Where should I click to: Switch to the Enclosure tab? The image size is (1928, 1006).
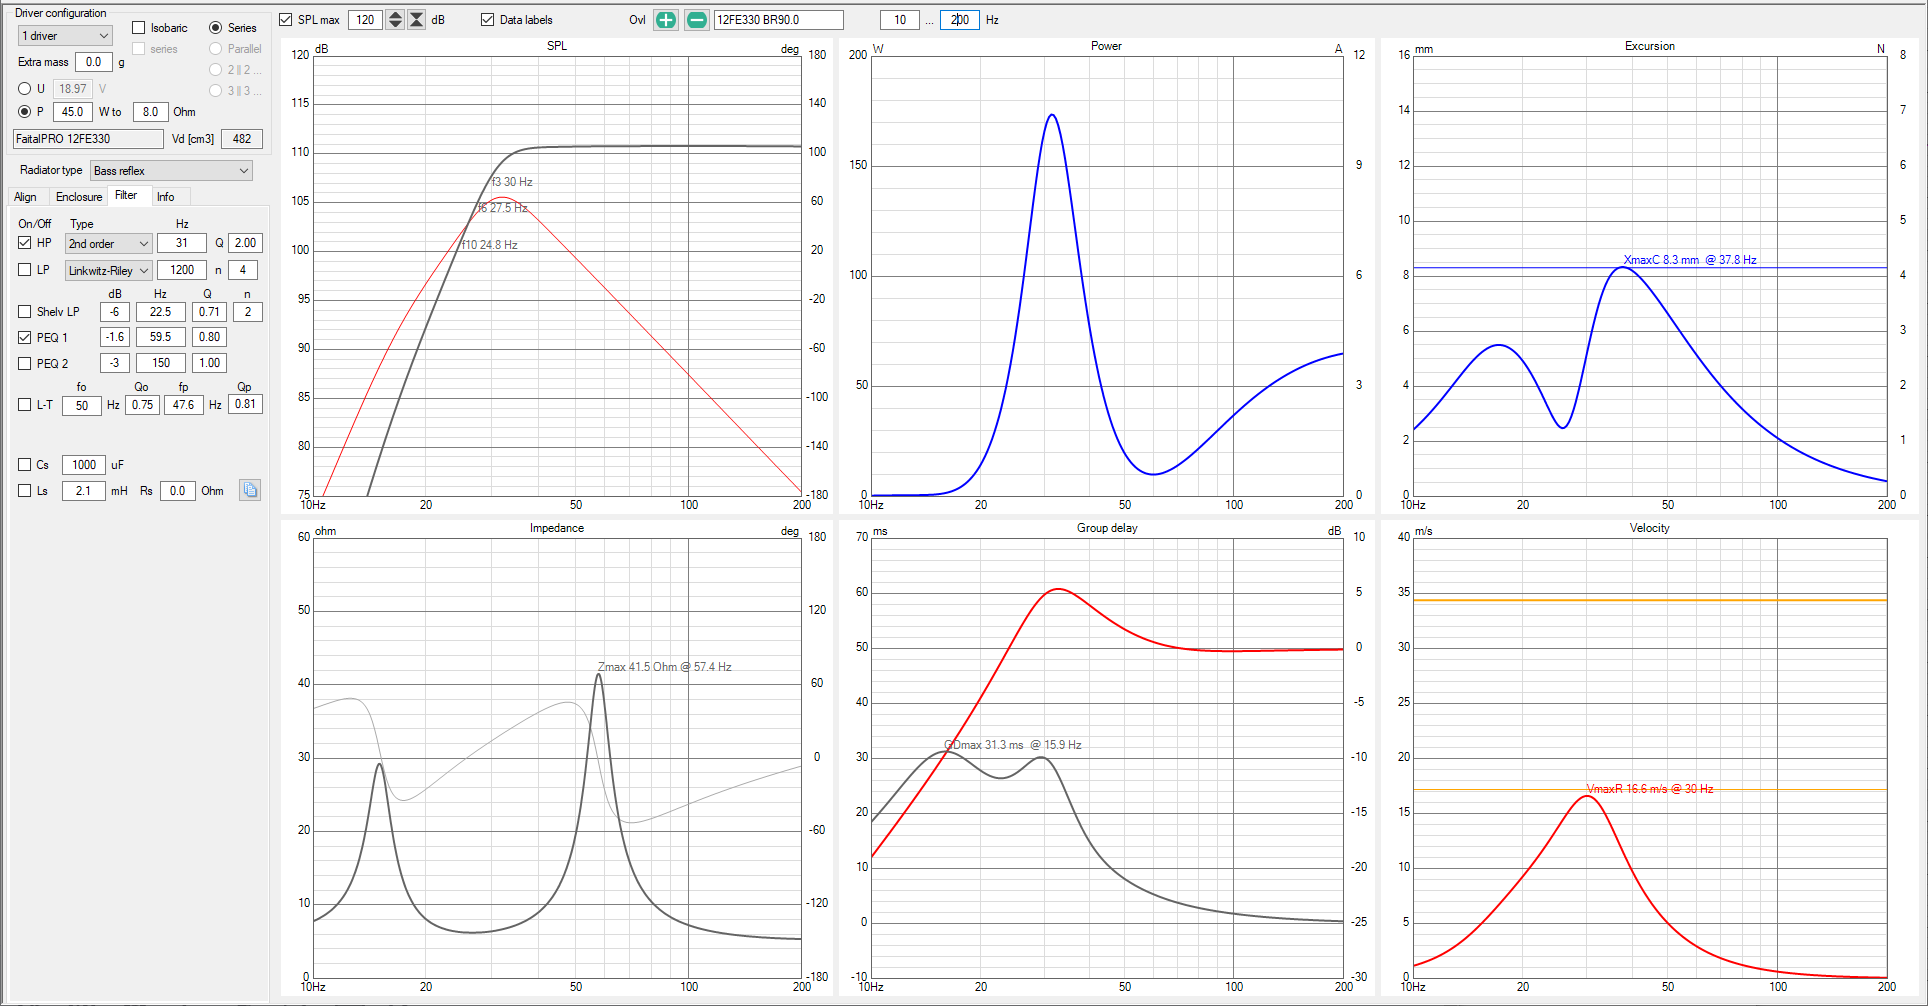79,197
